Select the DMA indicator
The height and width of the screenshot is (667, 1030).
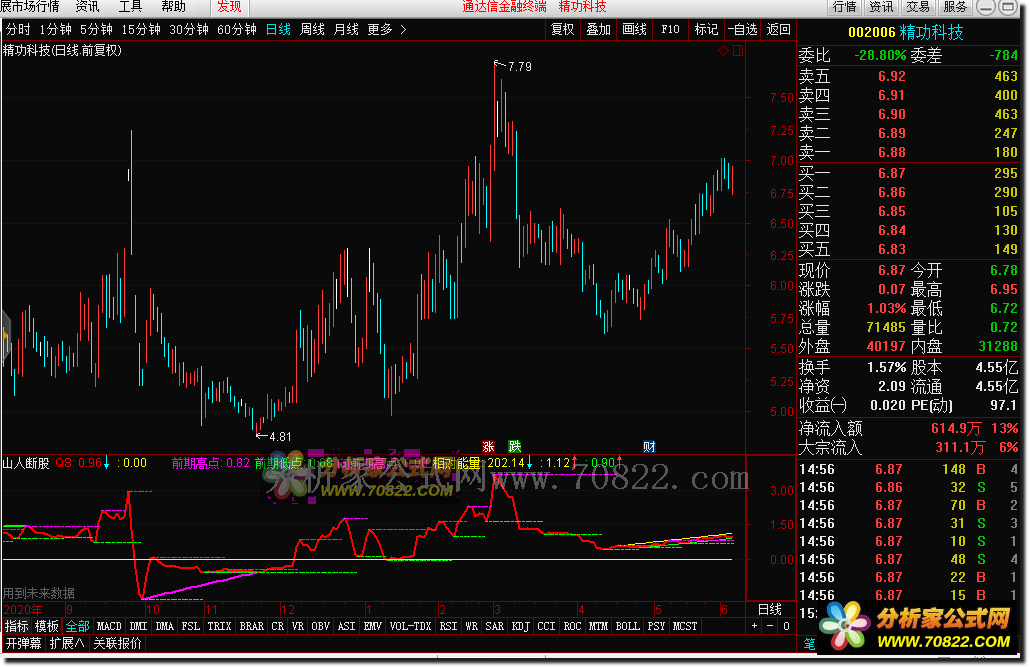coord(164,626)
